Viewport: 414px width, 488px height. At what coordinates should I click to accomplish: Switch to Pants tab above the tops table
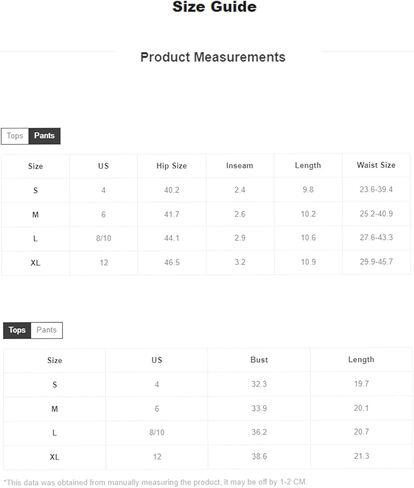(47, 330)
